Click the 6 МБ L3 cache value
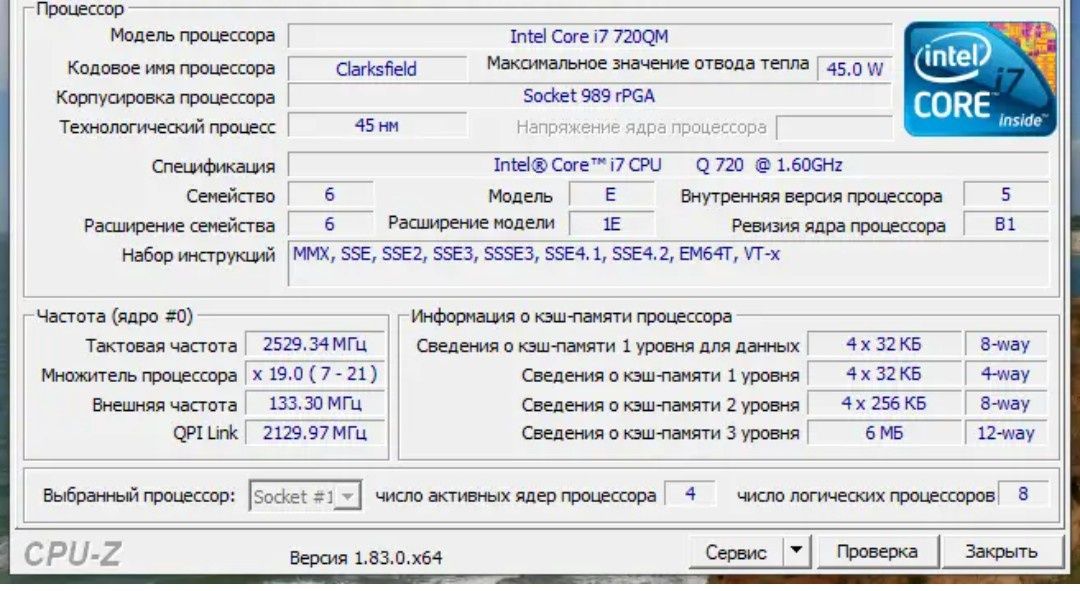Viewport: 1080px width, 591px height. coord(884,433)
